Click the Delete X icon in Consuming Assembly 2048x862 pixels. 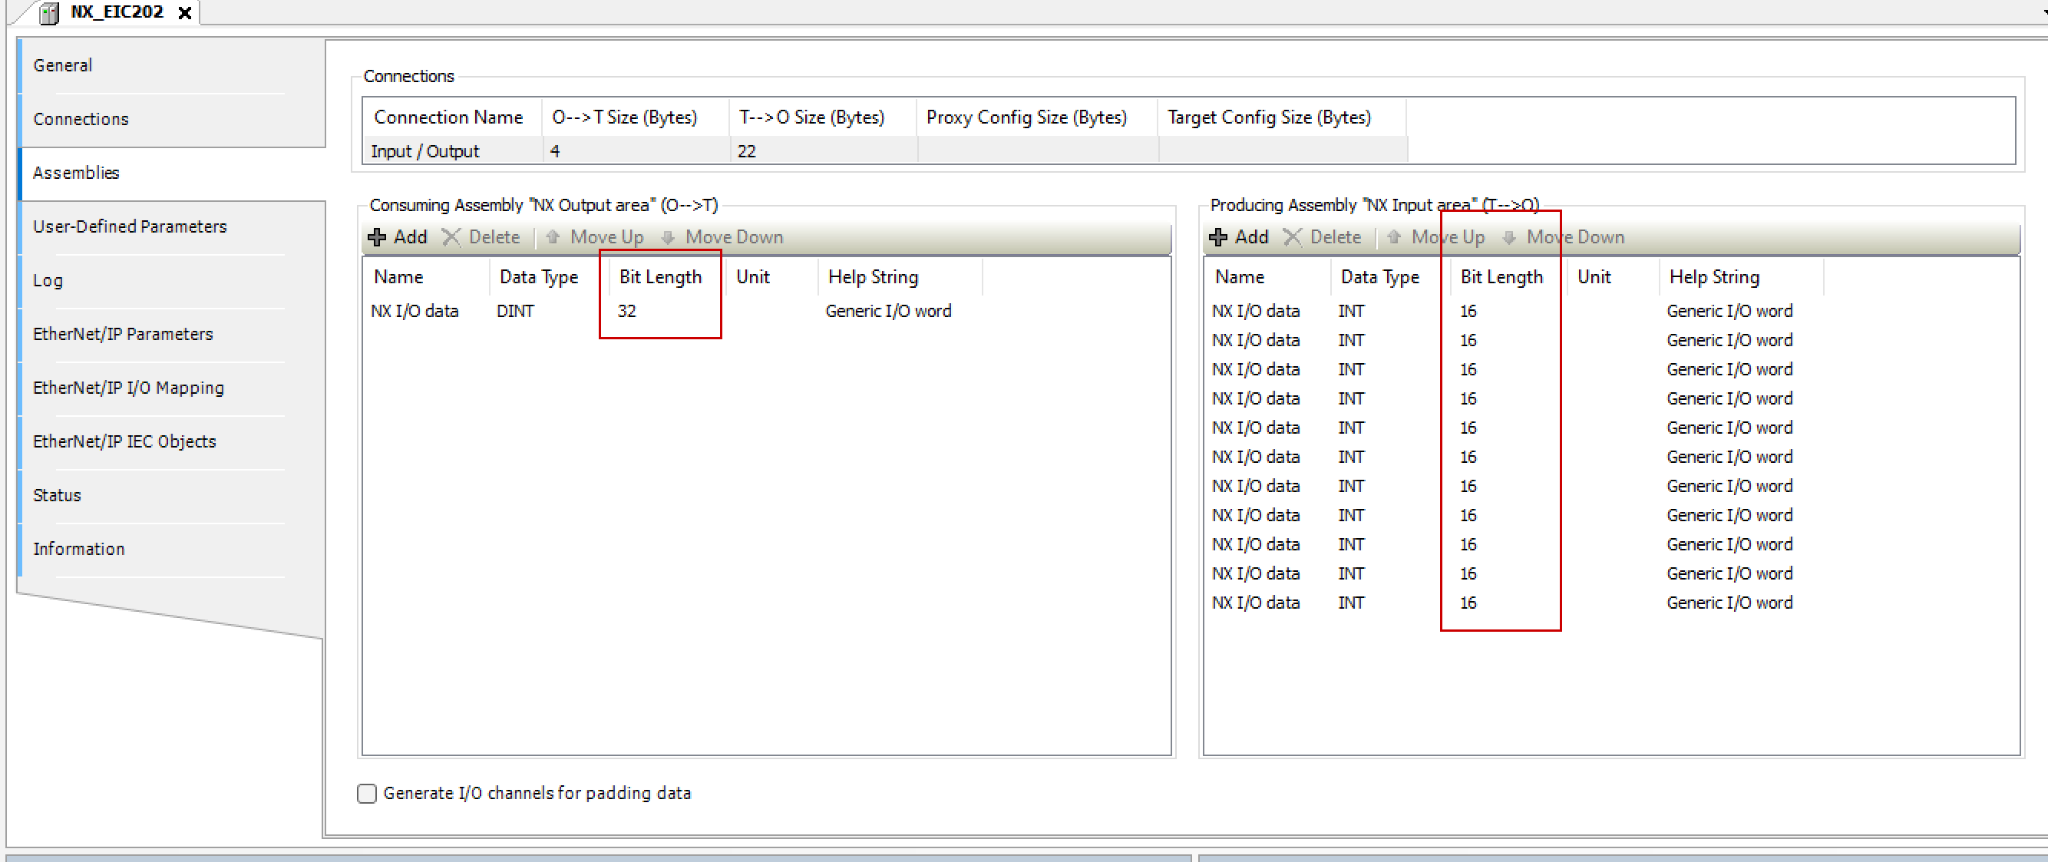coord(451,237)
